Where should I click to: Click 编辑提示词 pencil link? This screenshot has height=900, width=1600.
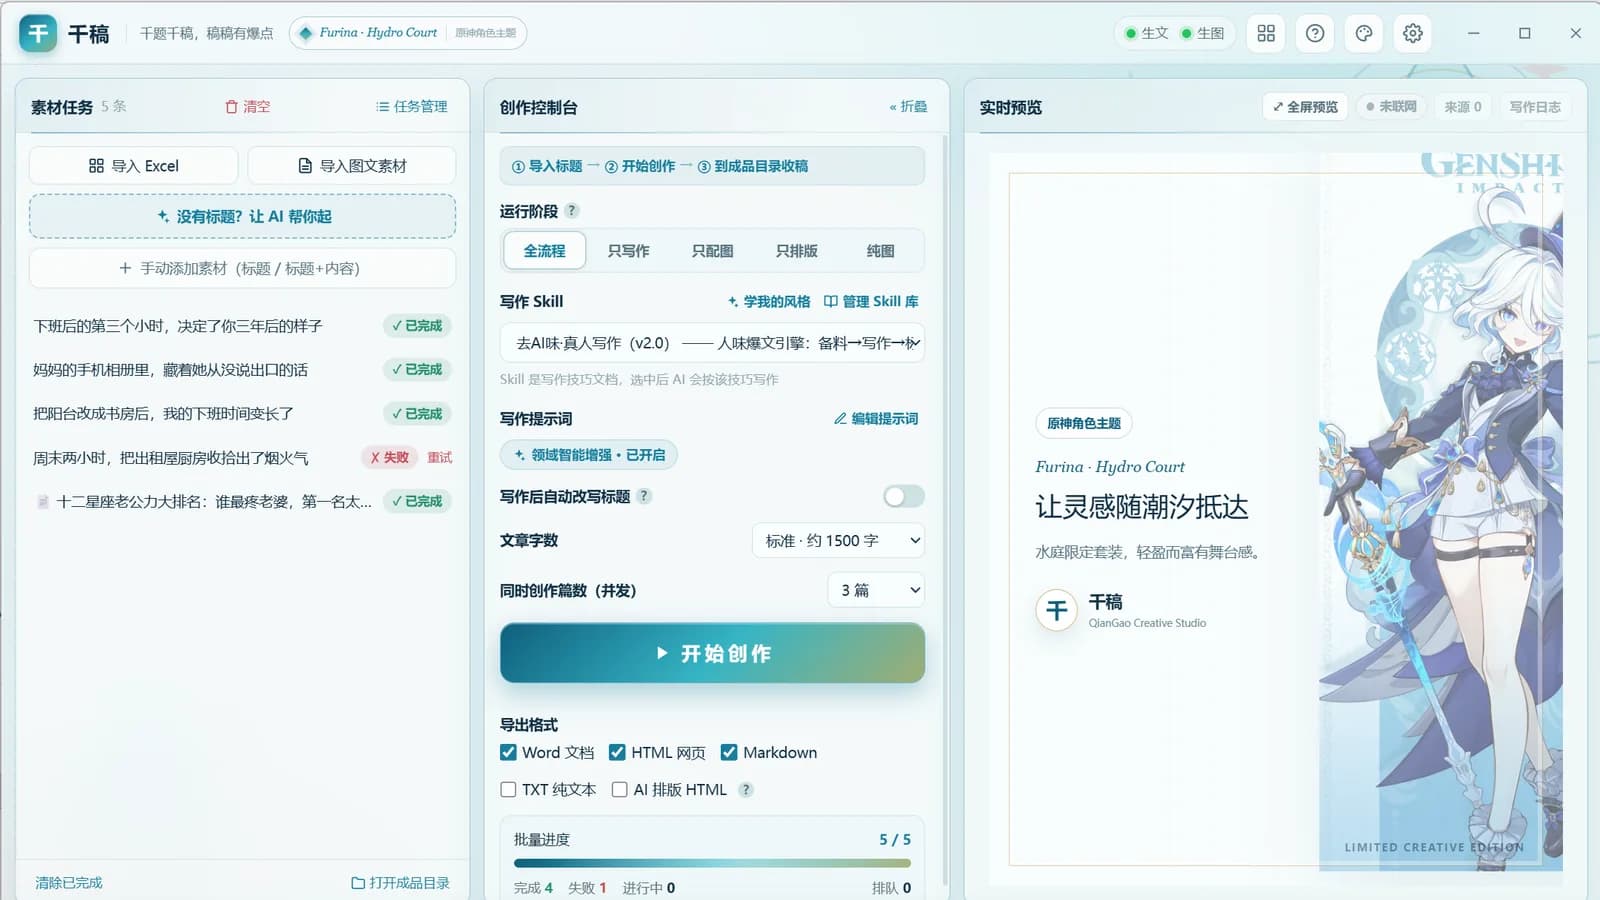876,419
